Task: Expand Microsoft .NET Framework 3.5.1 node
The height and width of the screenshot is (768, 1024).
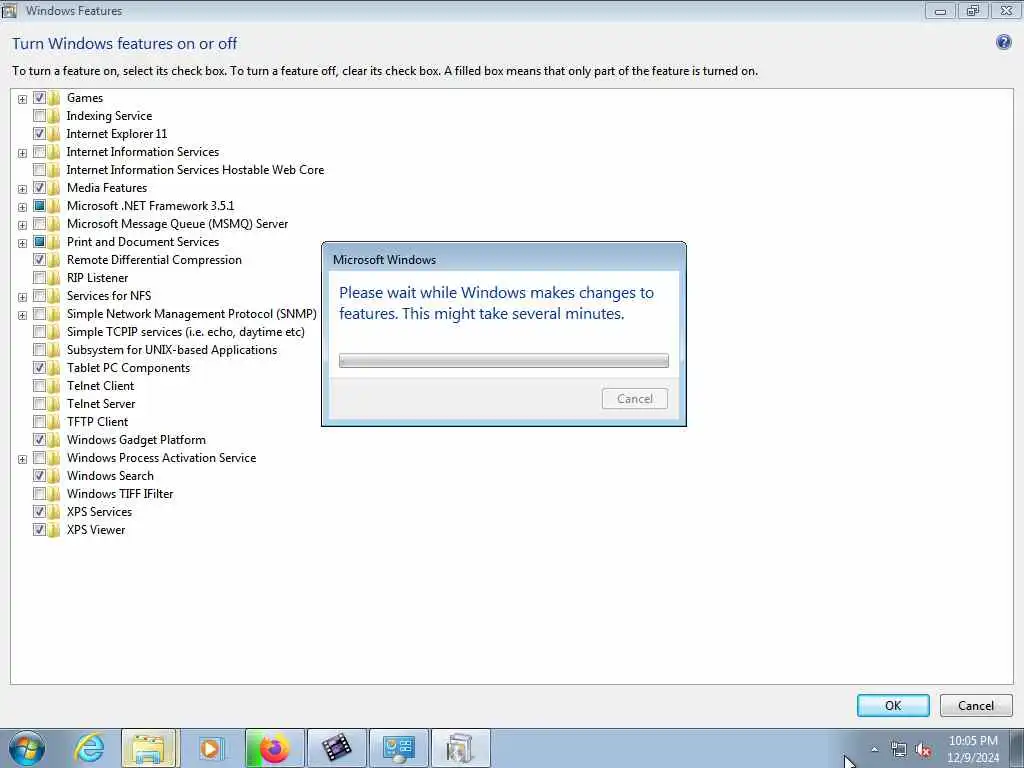Action: [22, 208]
